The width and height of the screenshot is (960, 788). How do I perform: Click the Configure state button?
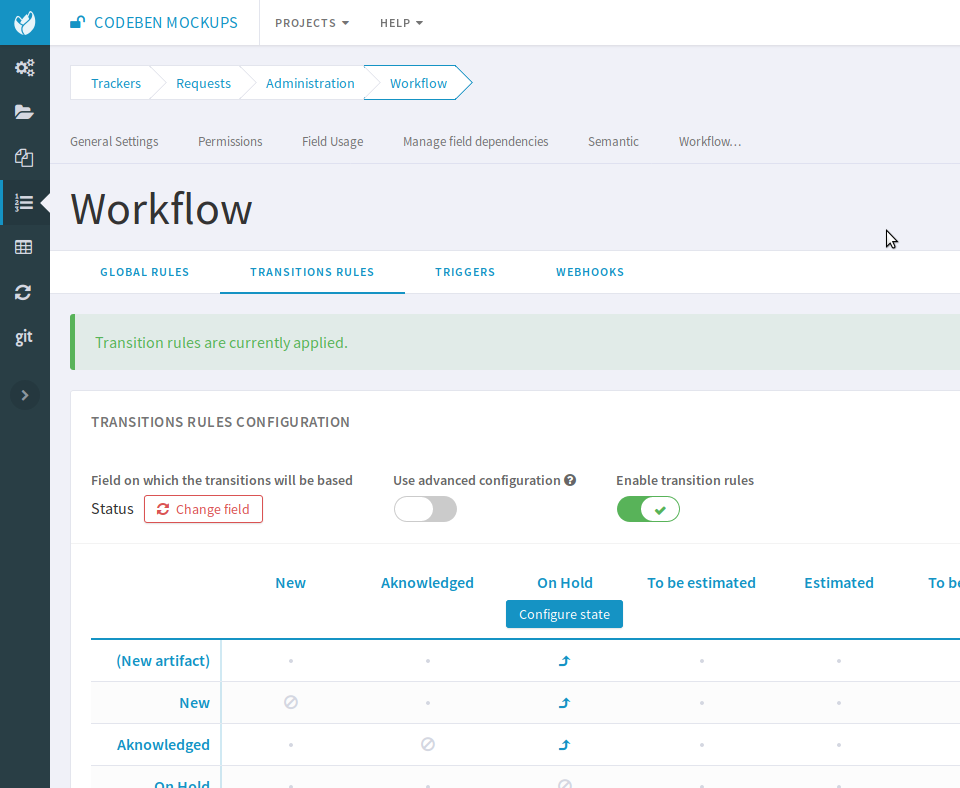[564, 614]
